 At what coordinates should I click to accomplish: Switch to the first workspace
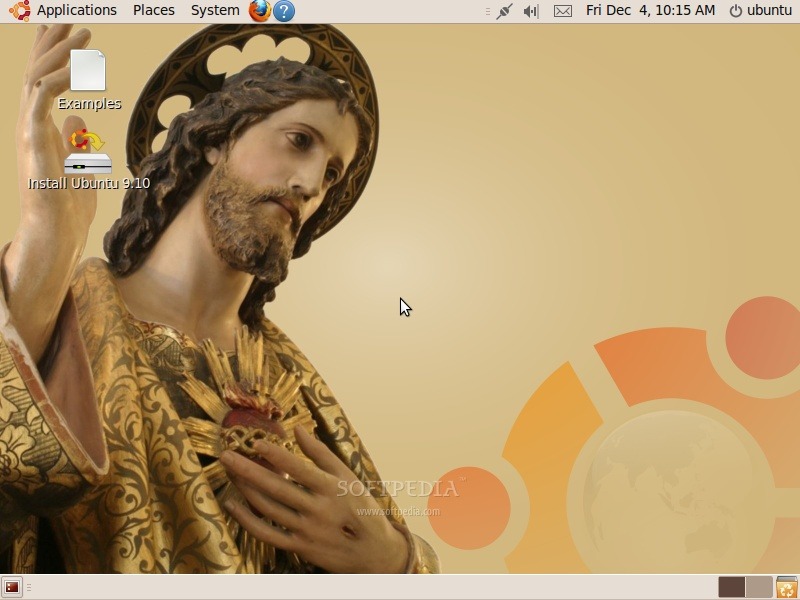[731, 588]
